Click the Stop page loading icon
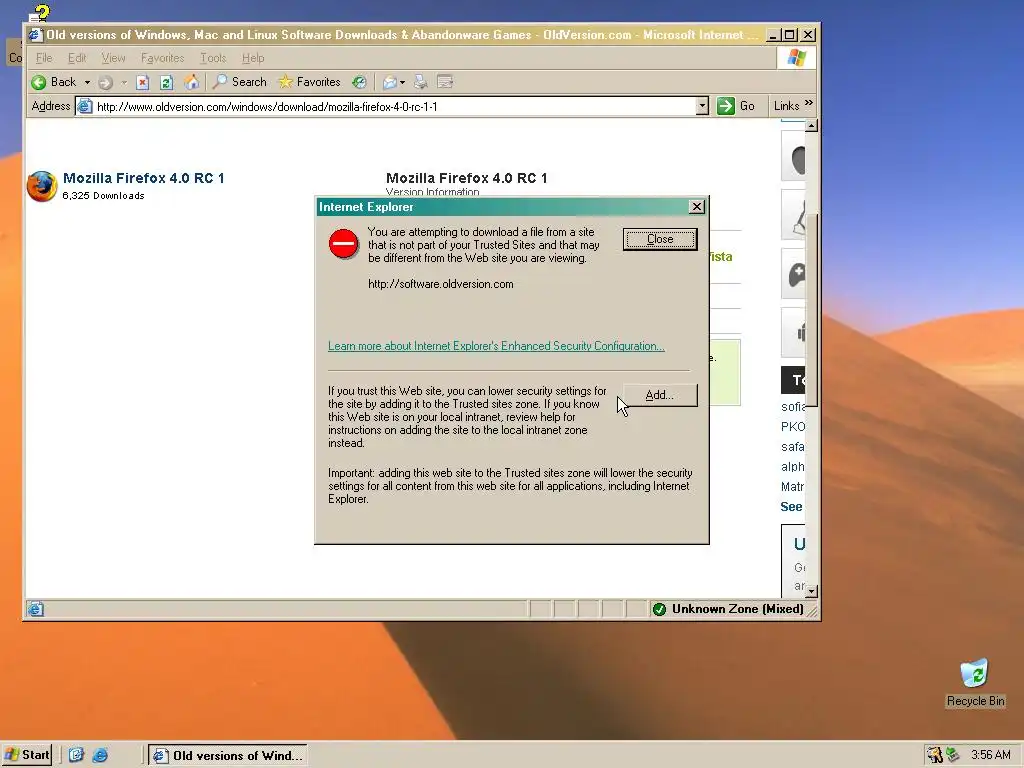Image resolution: width=1024 pixels, height=768 pixels. (142, 82)
